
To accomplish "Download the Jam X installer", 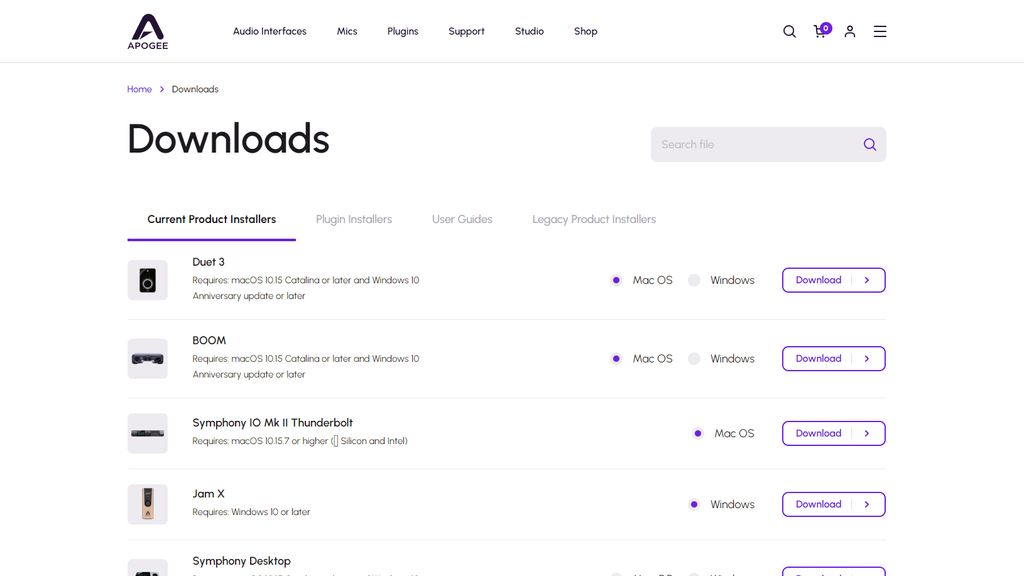I will tap(833, 504).
